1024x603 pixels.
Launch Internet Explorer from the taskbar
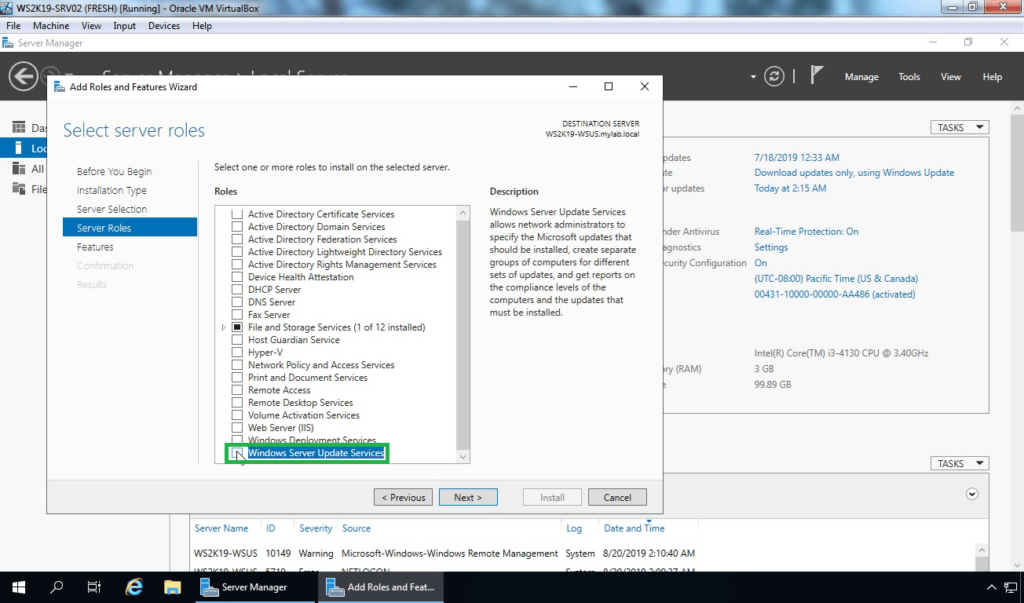tap(134, 587)
